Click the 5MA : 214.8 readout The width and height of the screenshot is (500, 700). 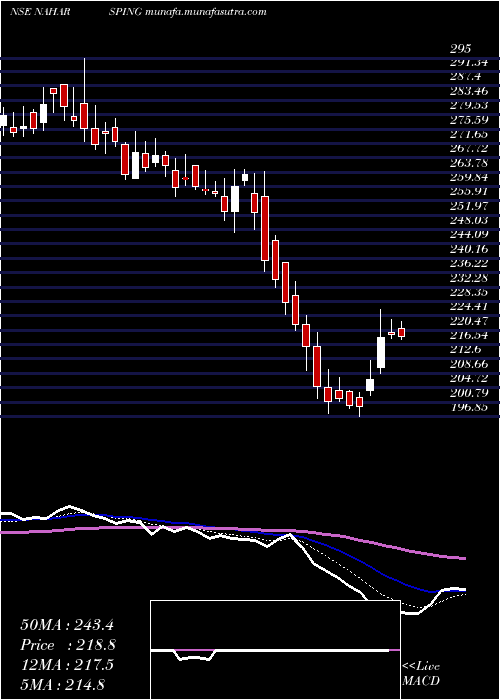pyautogui.click(x=62, y=685)
